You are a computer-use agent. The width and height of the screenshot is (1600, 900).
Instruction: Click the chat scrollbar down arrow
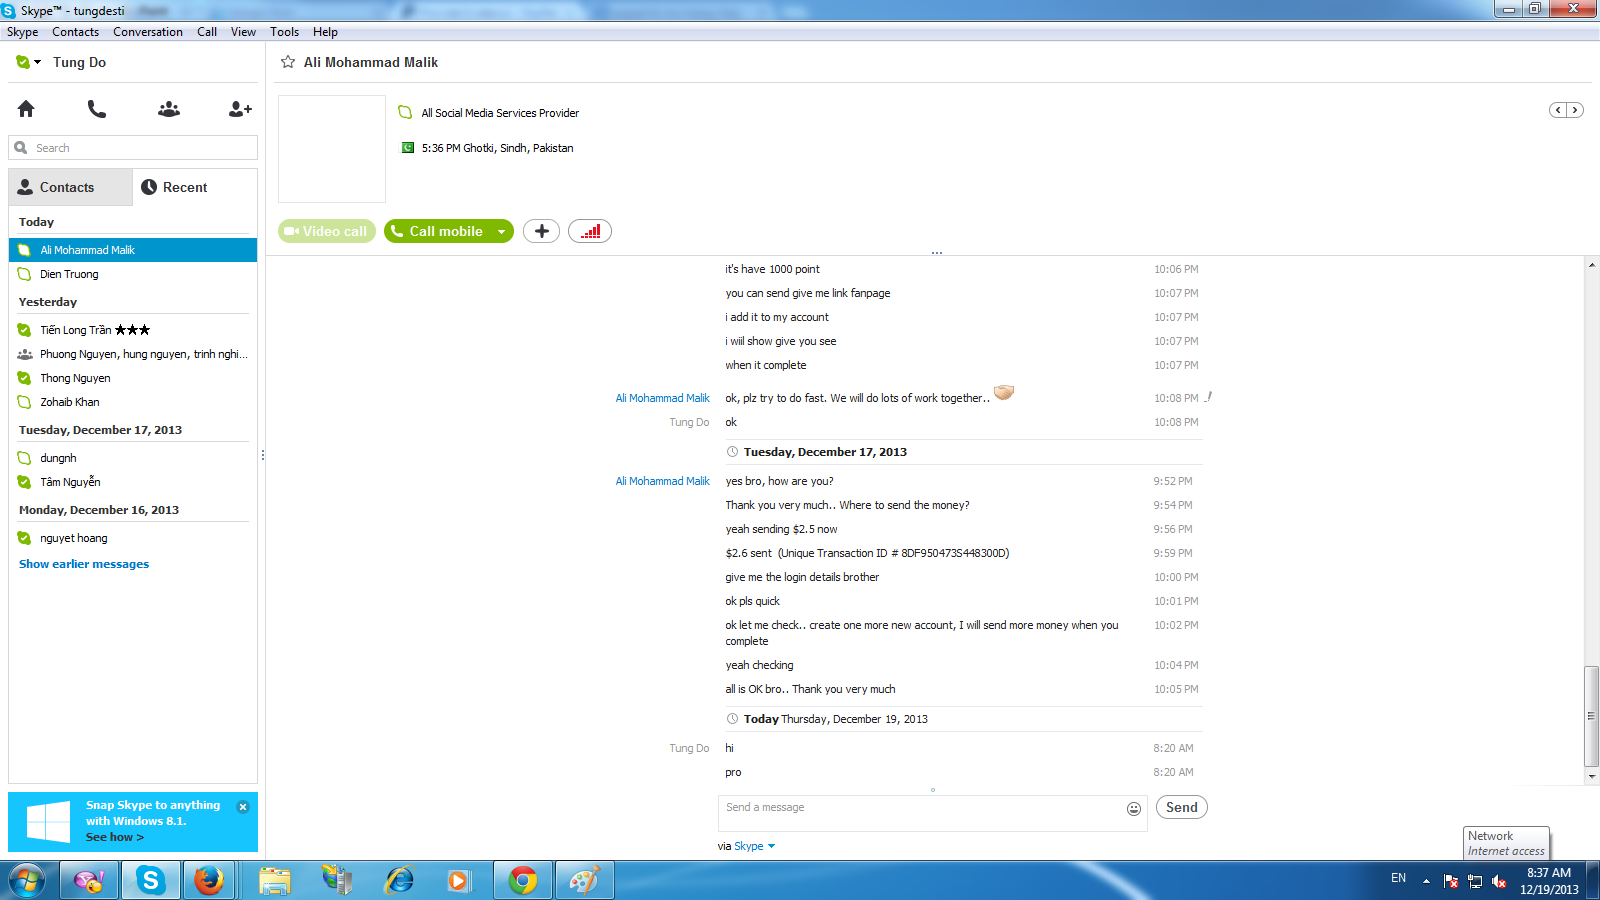point(1591,776)
